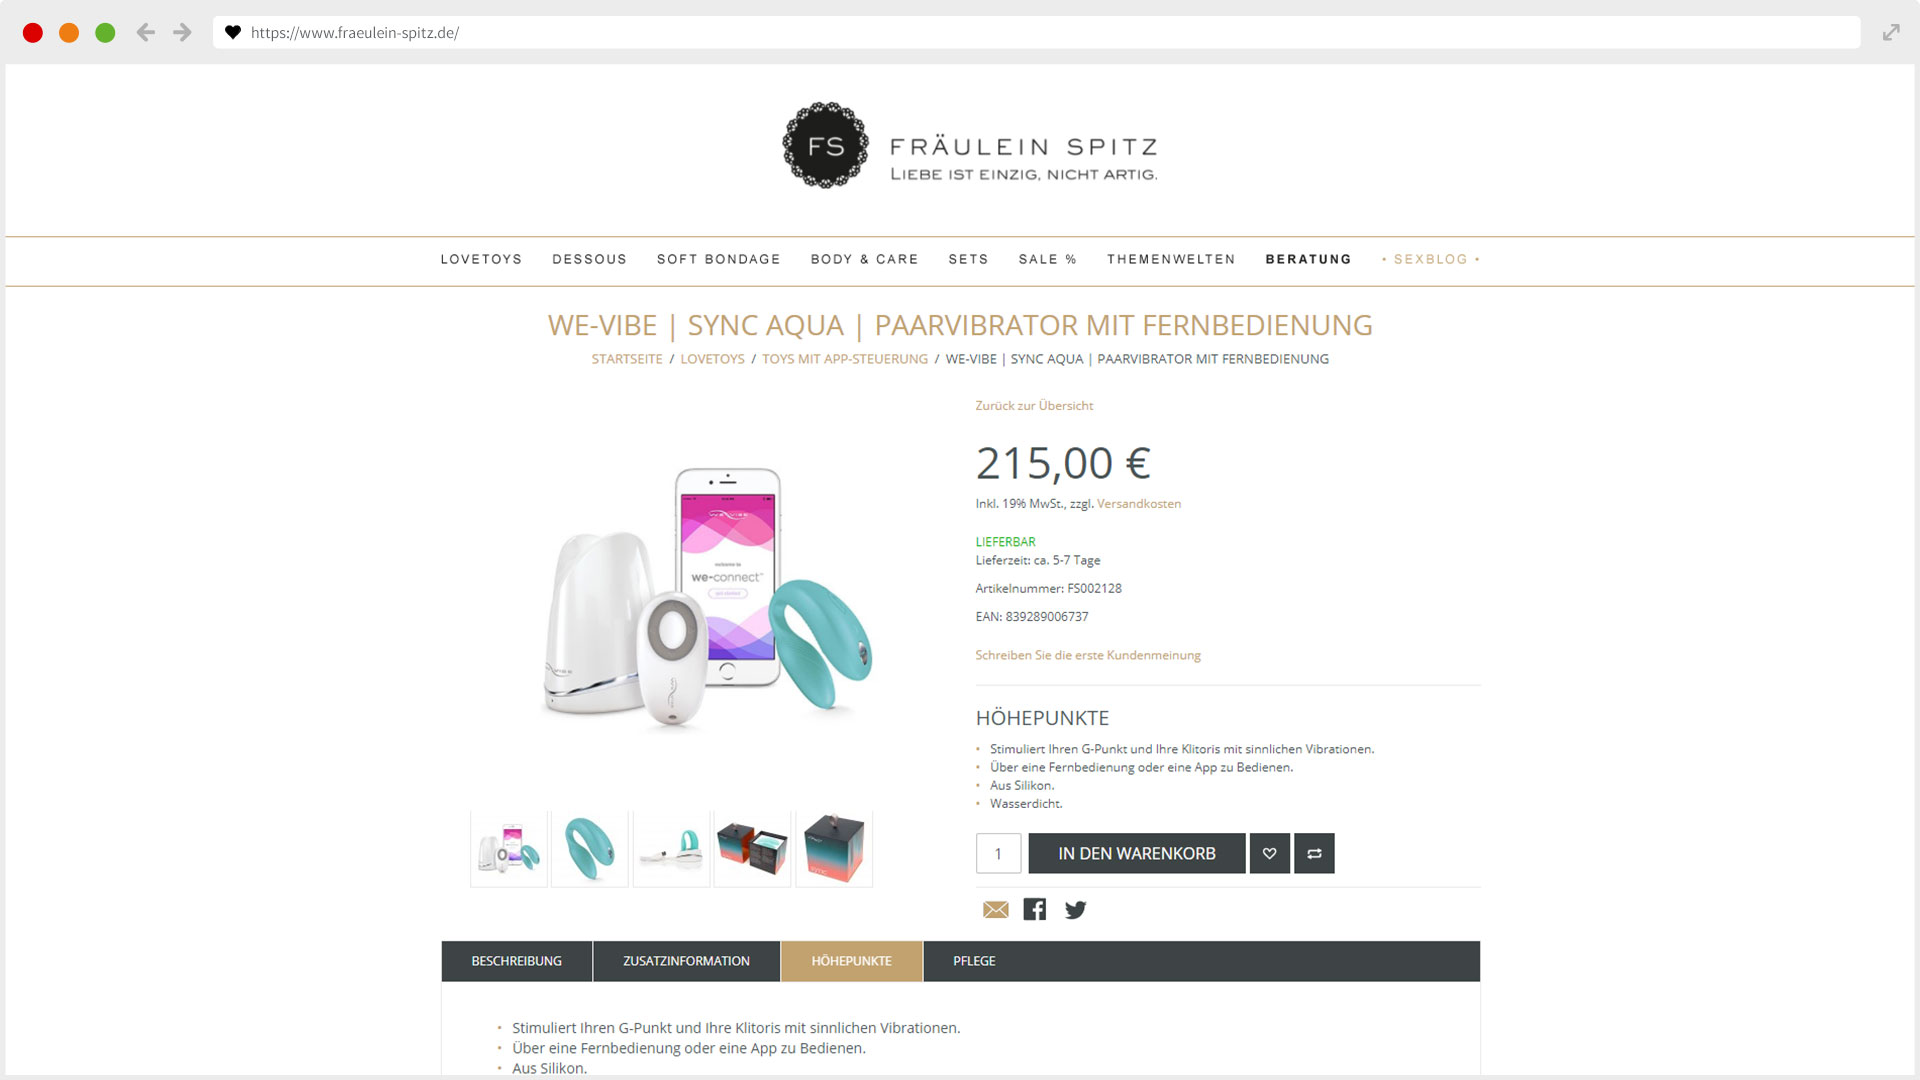Share product via email envelope icon
This screenshot has height=1080, width=1920.
click(995, 909)
